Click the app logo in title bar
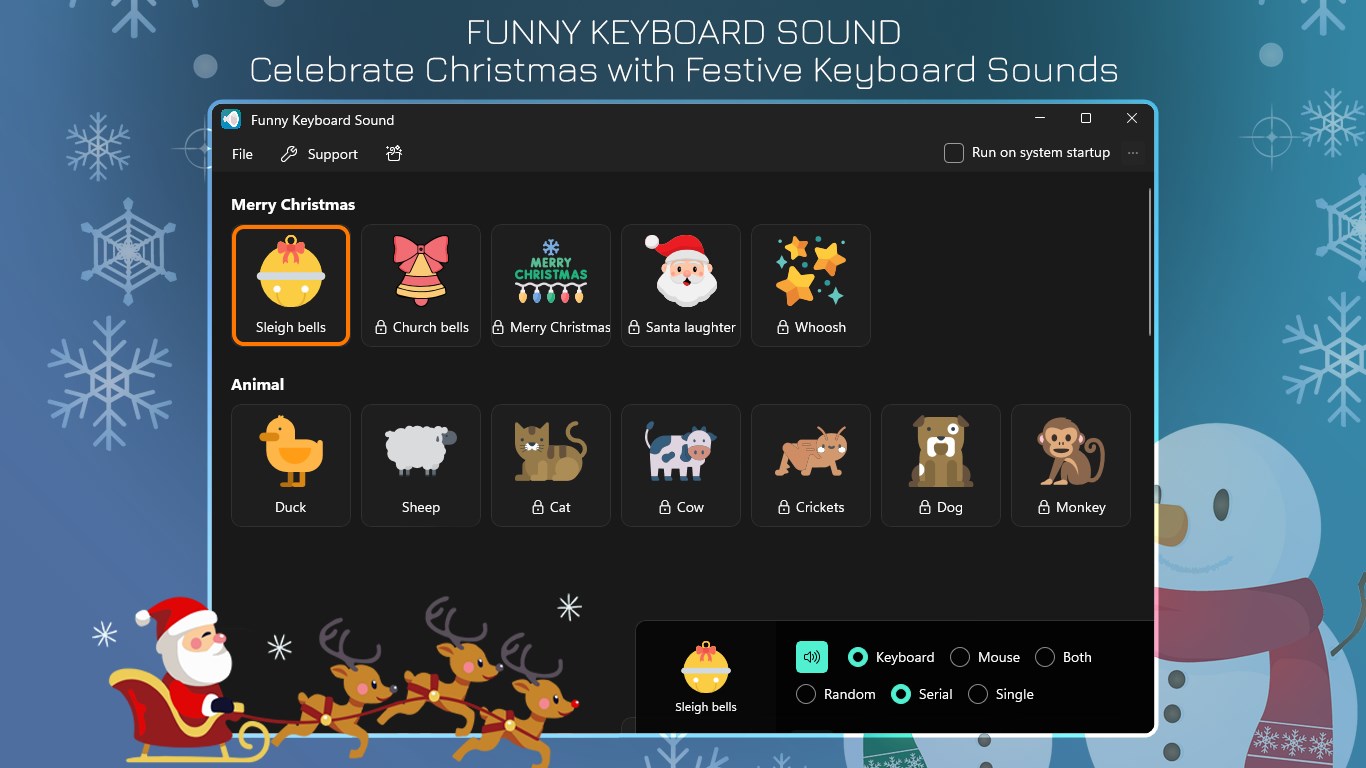 coord(231,119)
